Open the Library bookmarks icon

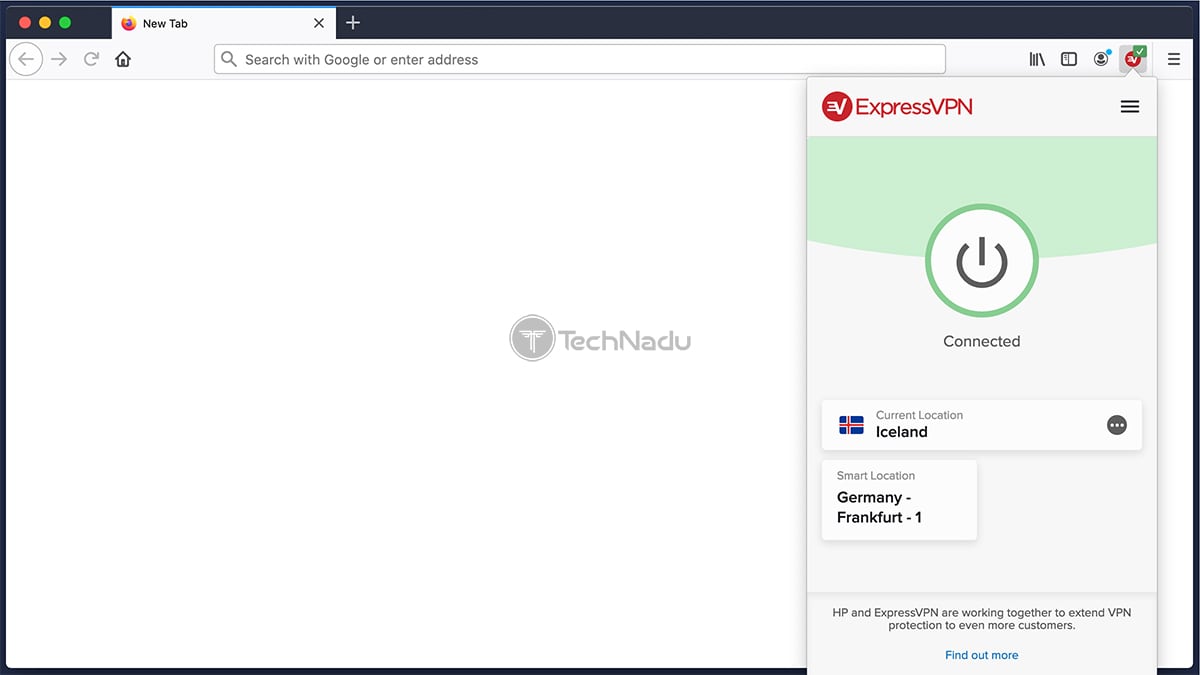[x=1037, y=59]
